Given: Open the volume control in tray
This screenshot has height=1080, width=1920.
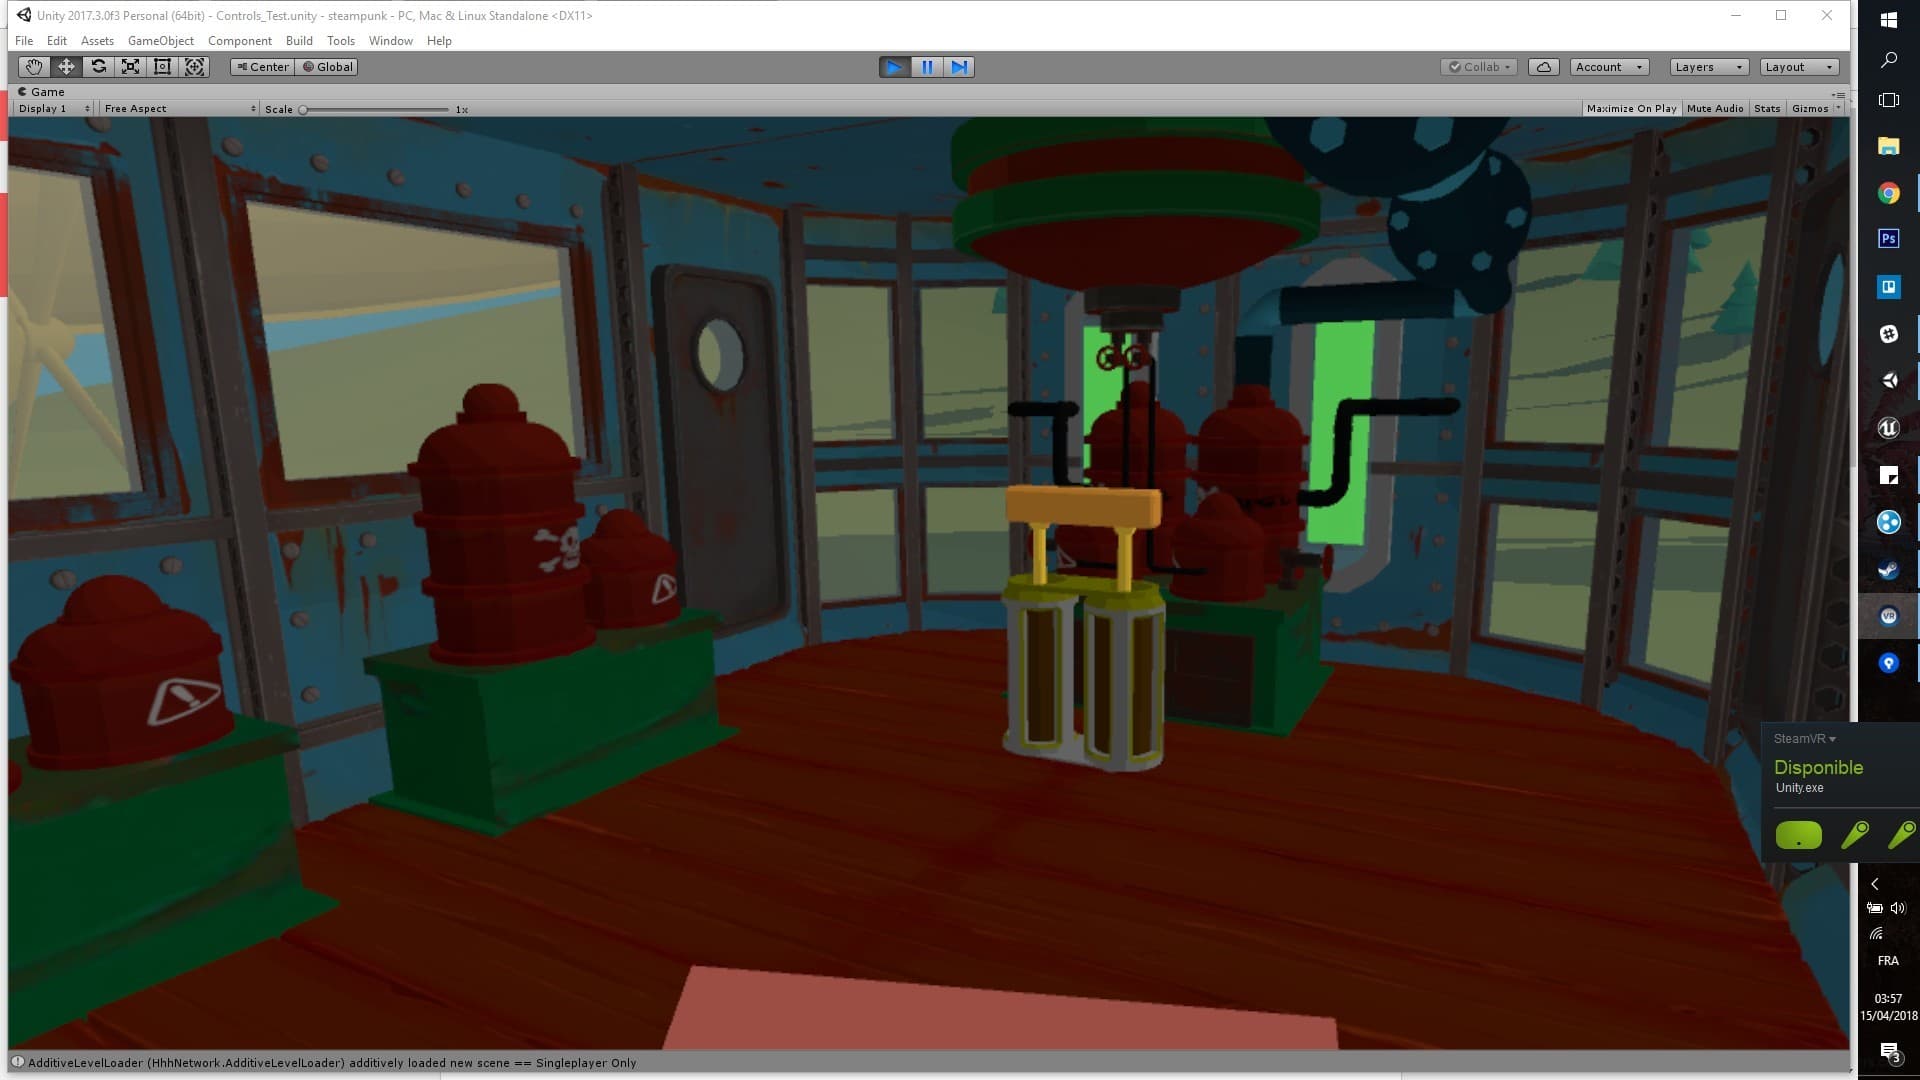Looking at the screenshot, I should [1898, 908].
